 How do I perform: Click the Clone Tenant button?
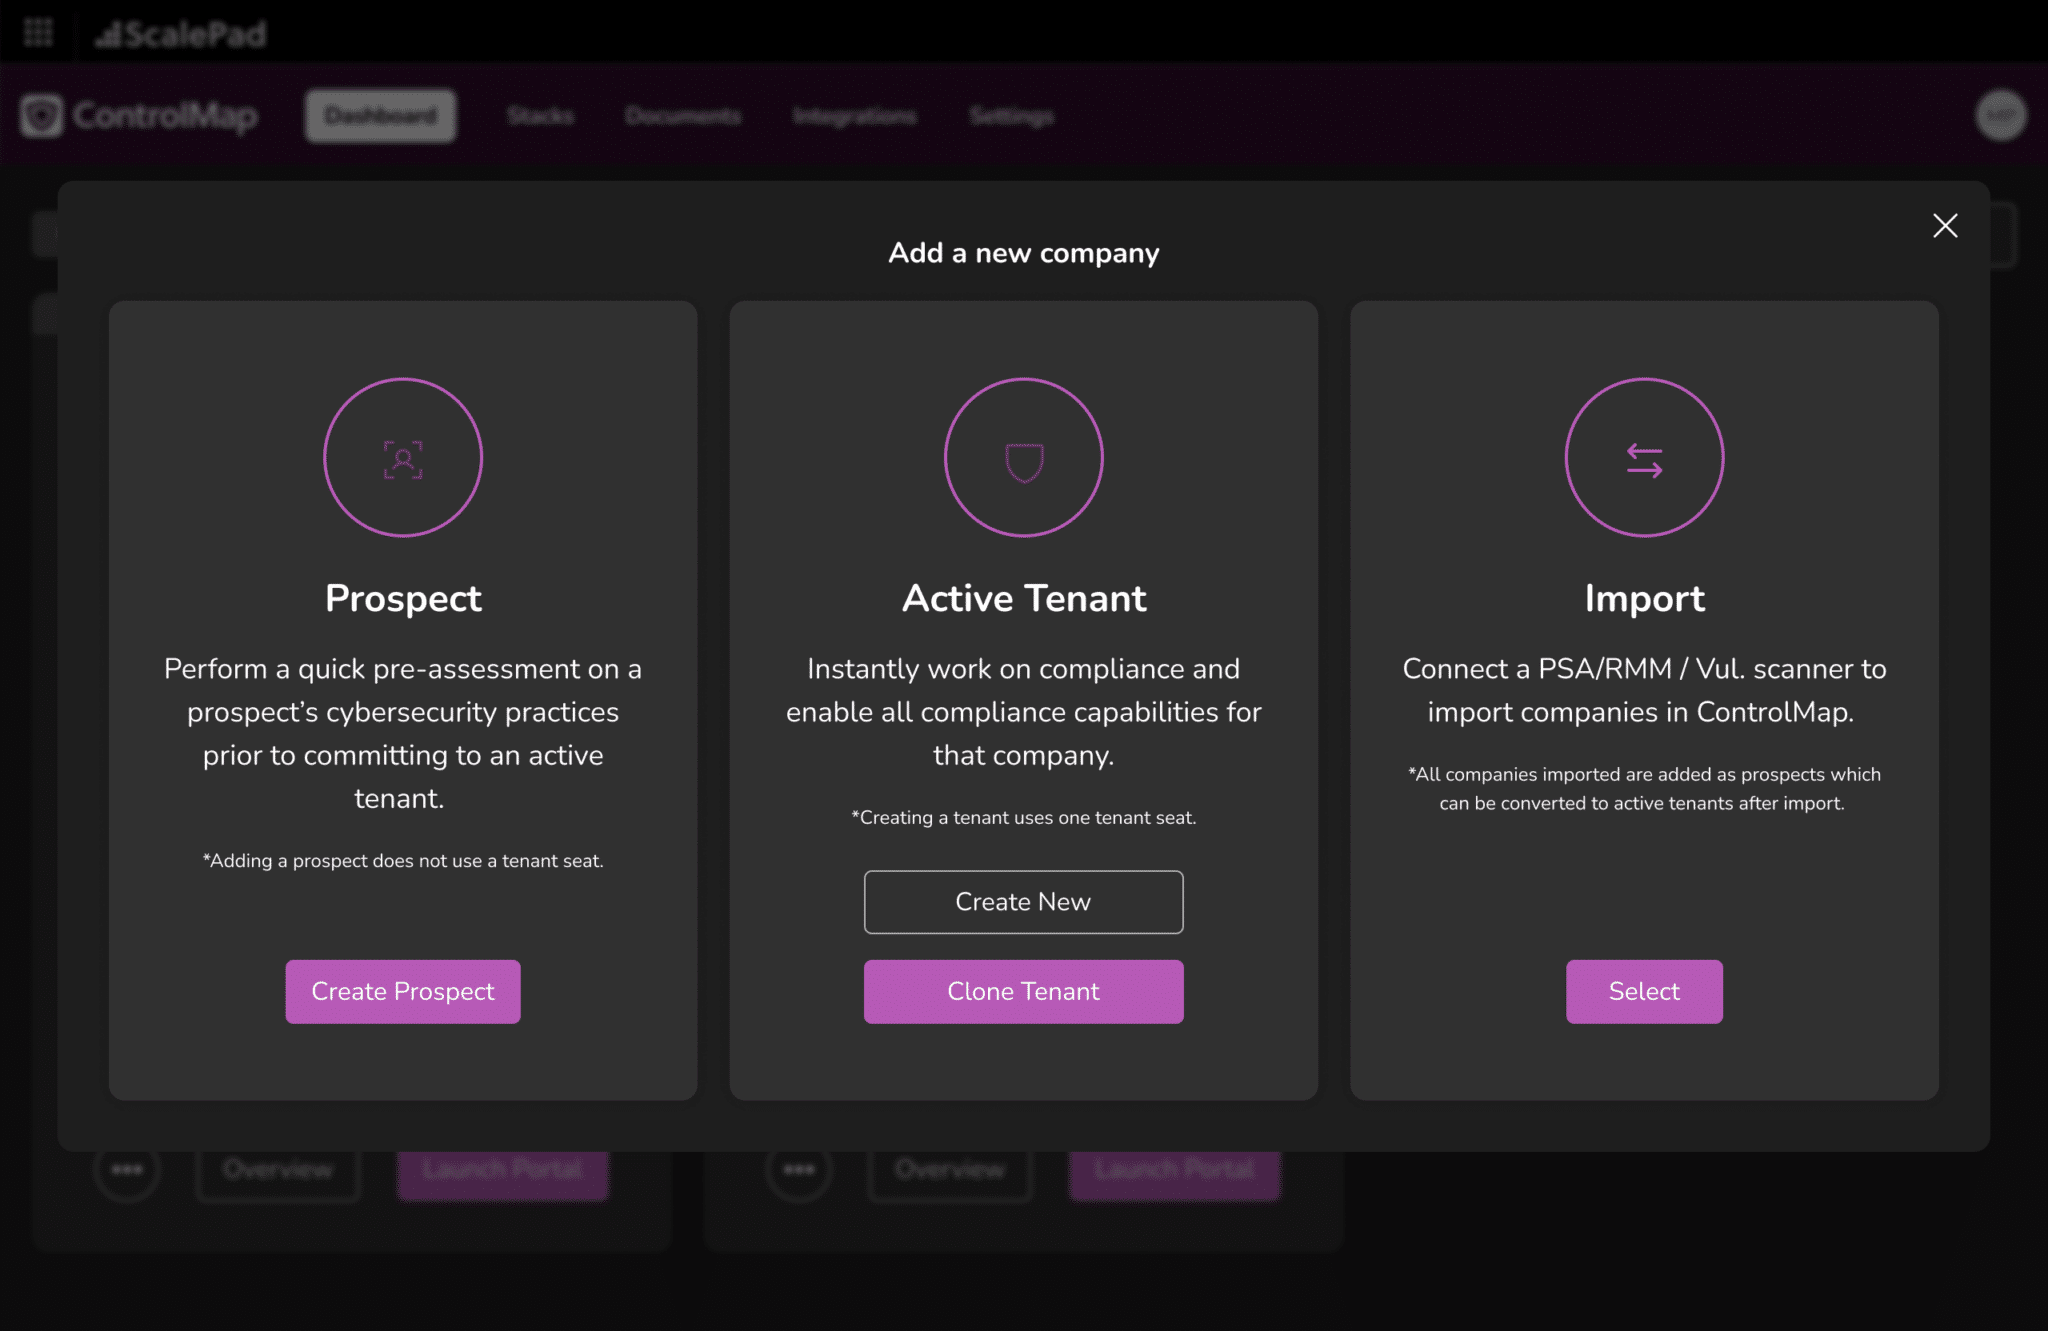(x=1022, y=991)
